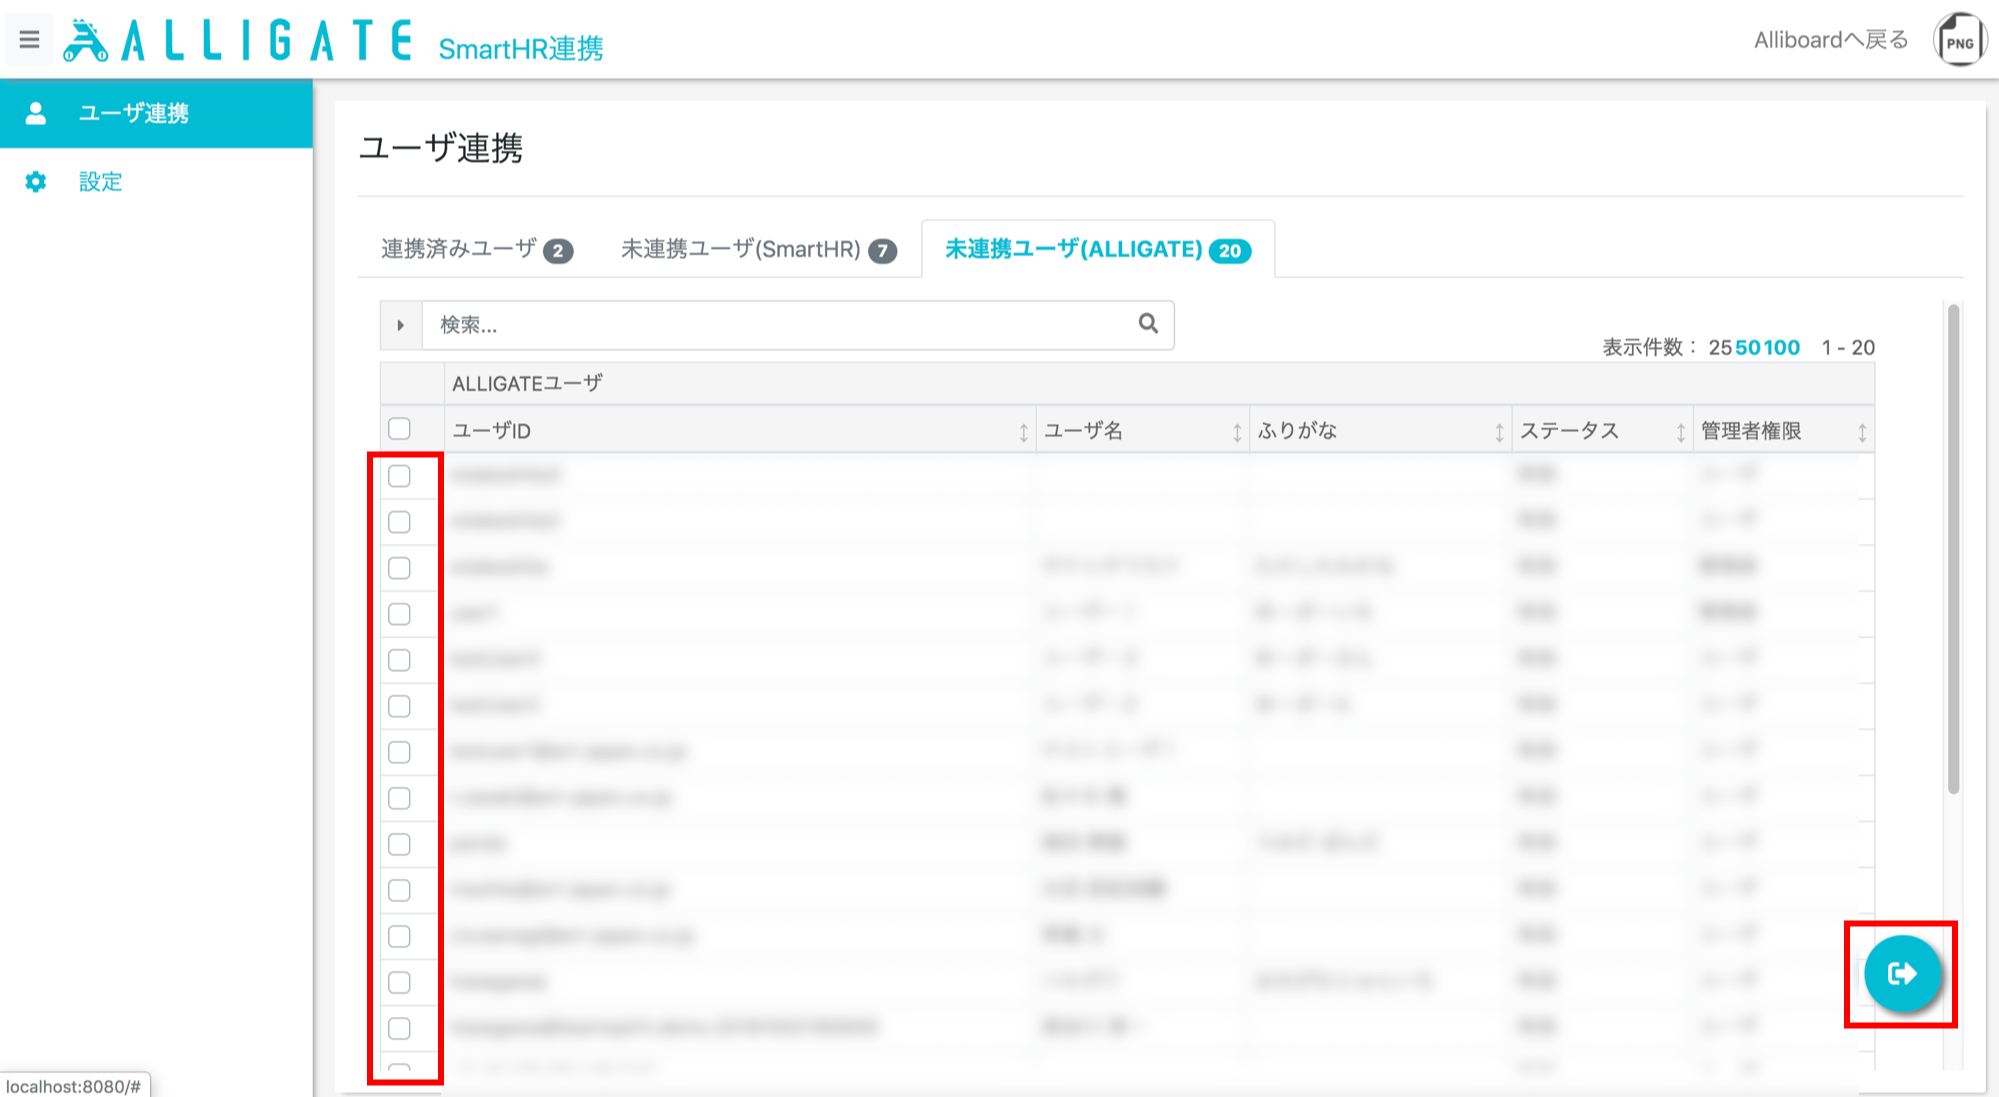
Task: Click the search magnifier icon
Action: [x=1148, y=324]
